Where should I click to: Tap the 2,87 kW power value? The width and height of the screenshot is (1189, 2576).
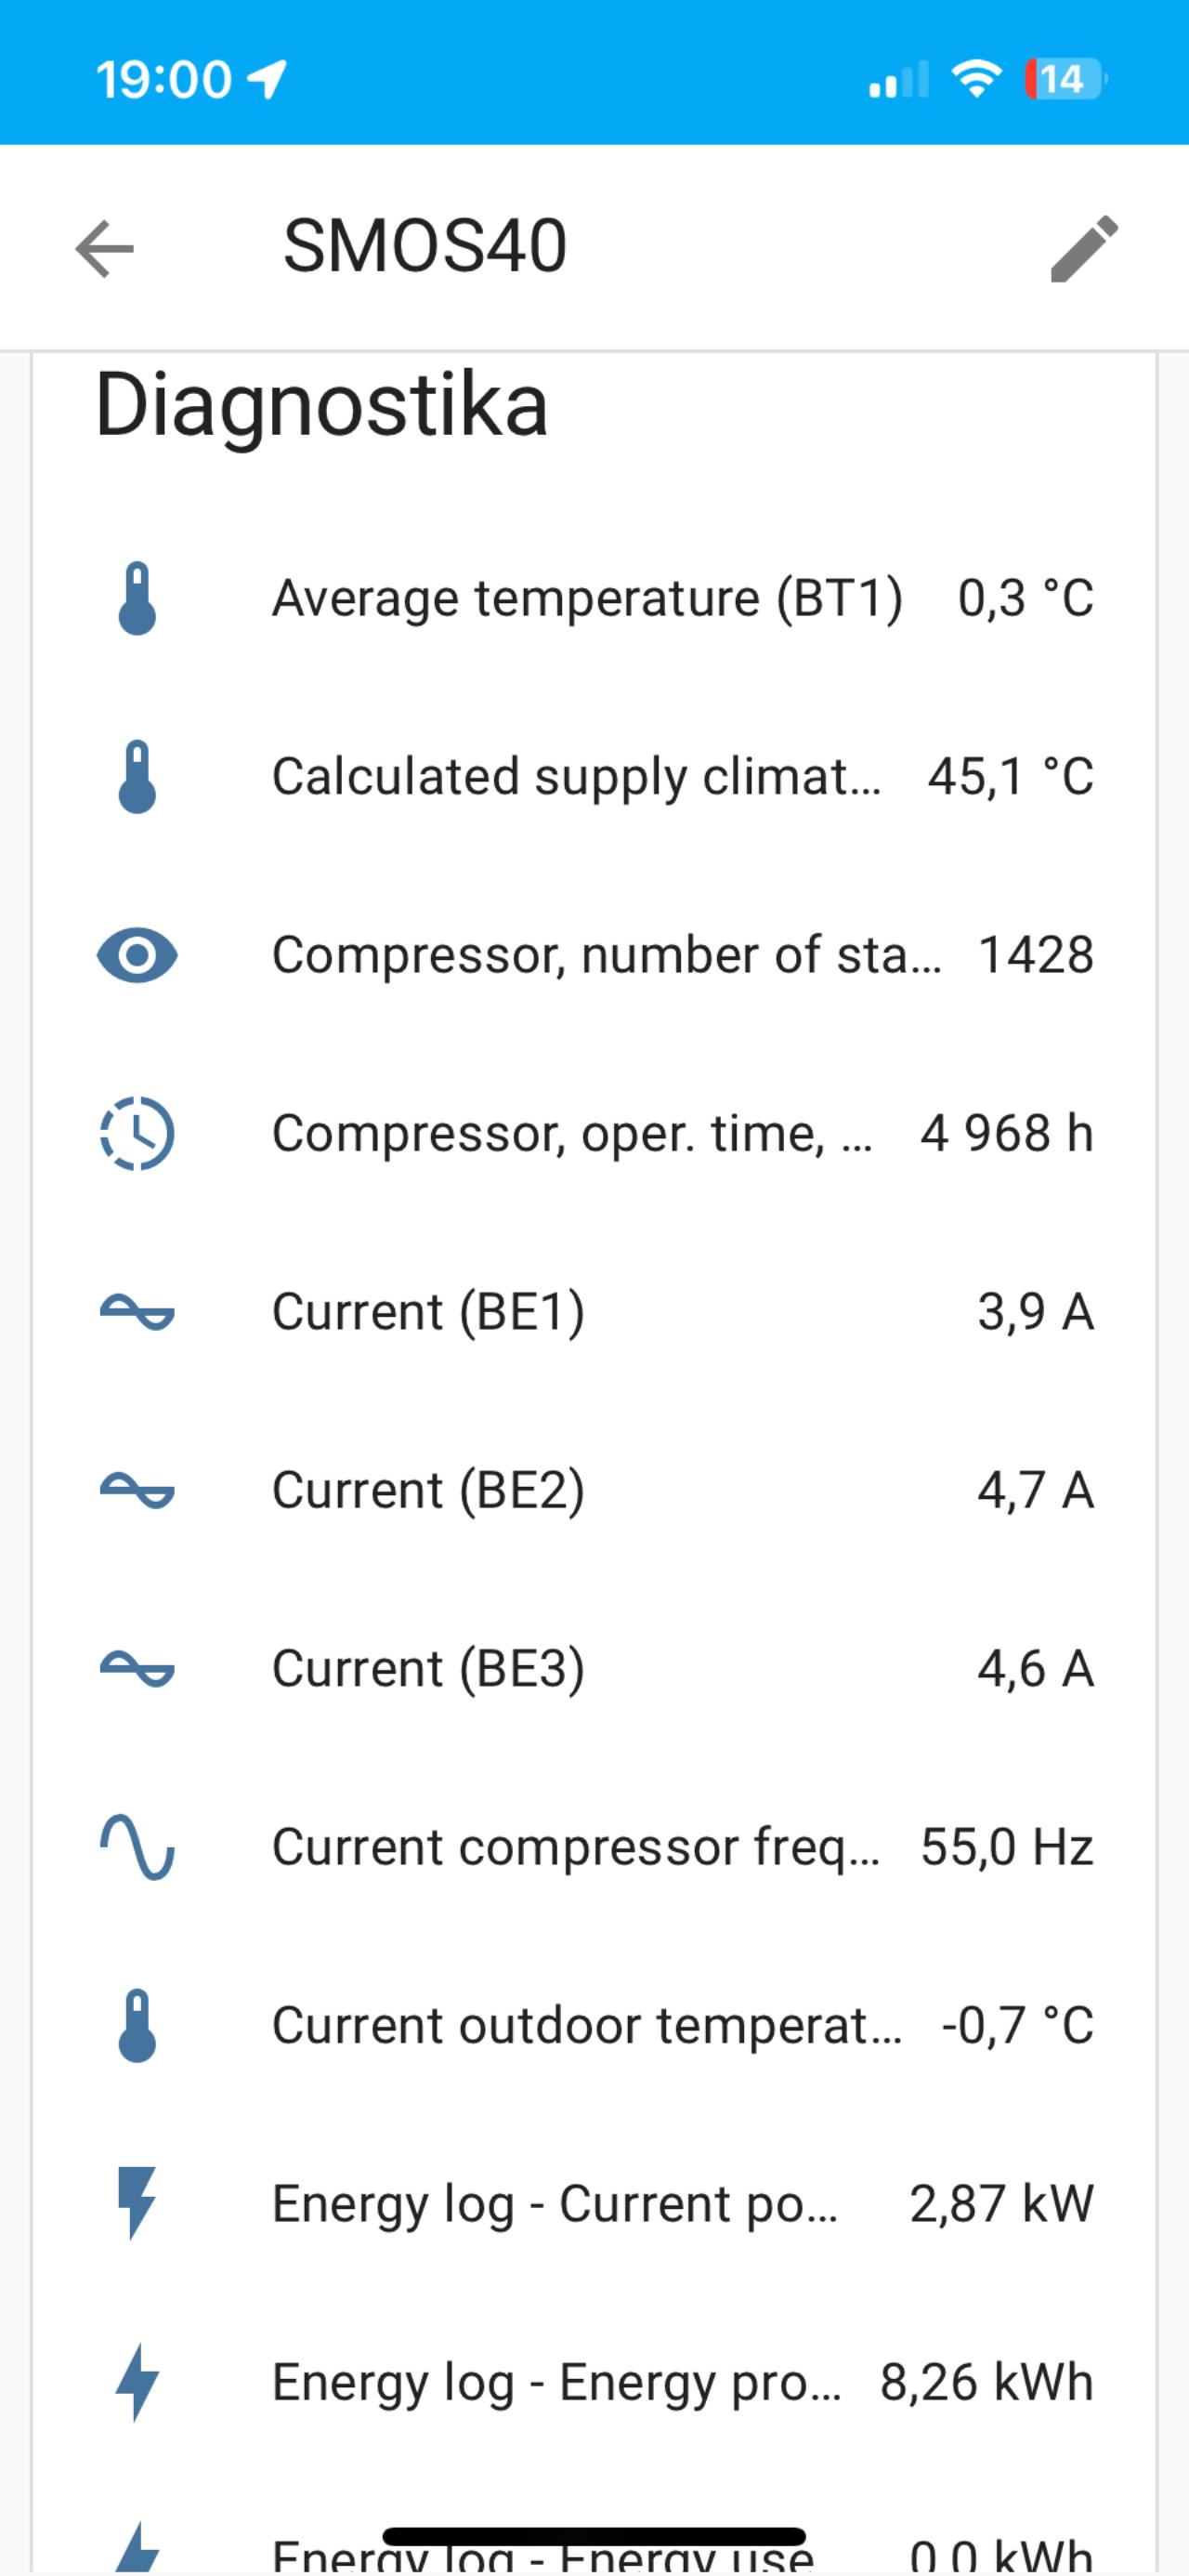click(1001, 2203)
